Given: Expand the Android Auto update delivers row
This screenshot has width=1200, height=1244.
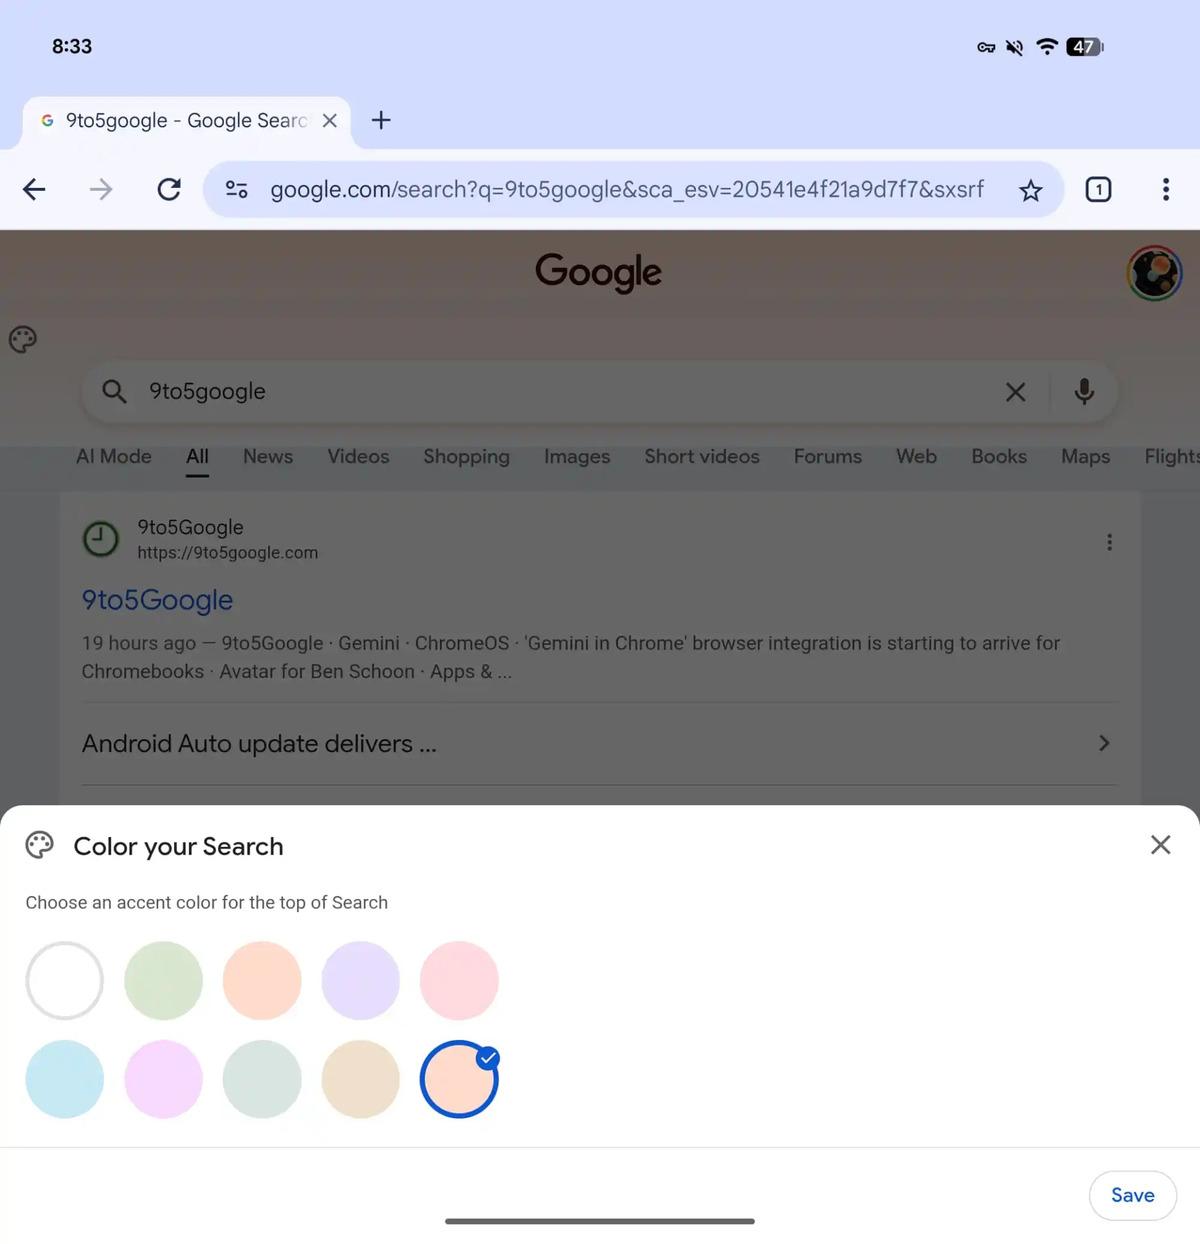Looking at the screenshot, I should click(x=599, y=744).
